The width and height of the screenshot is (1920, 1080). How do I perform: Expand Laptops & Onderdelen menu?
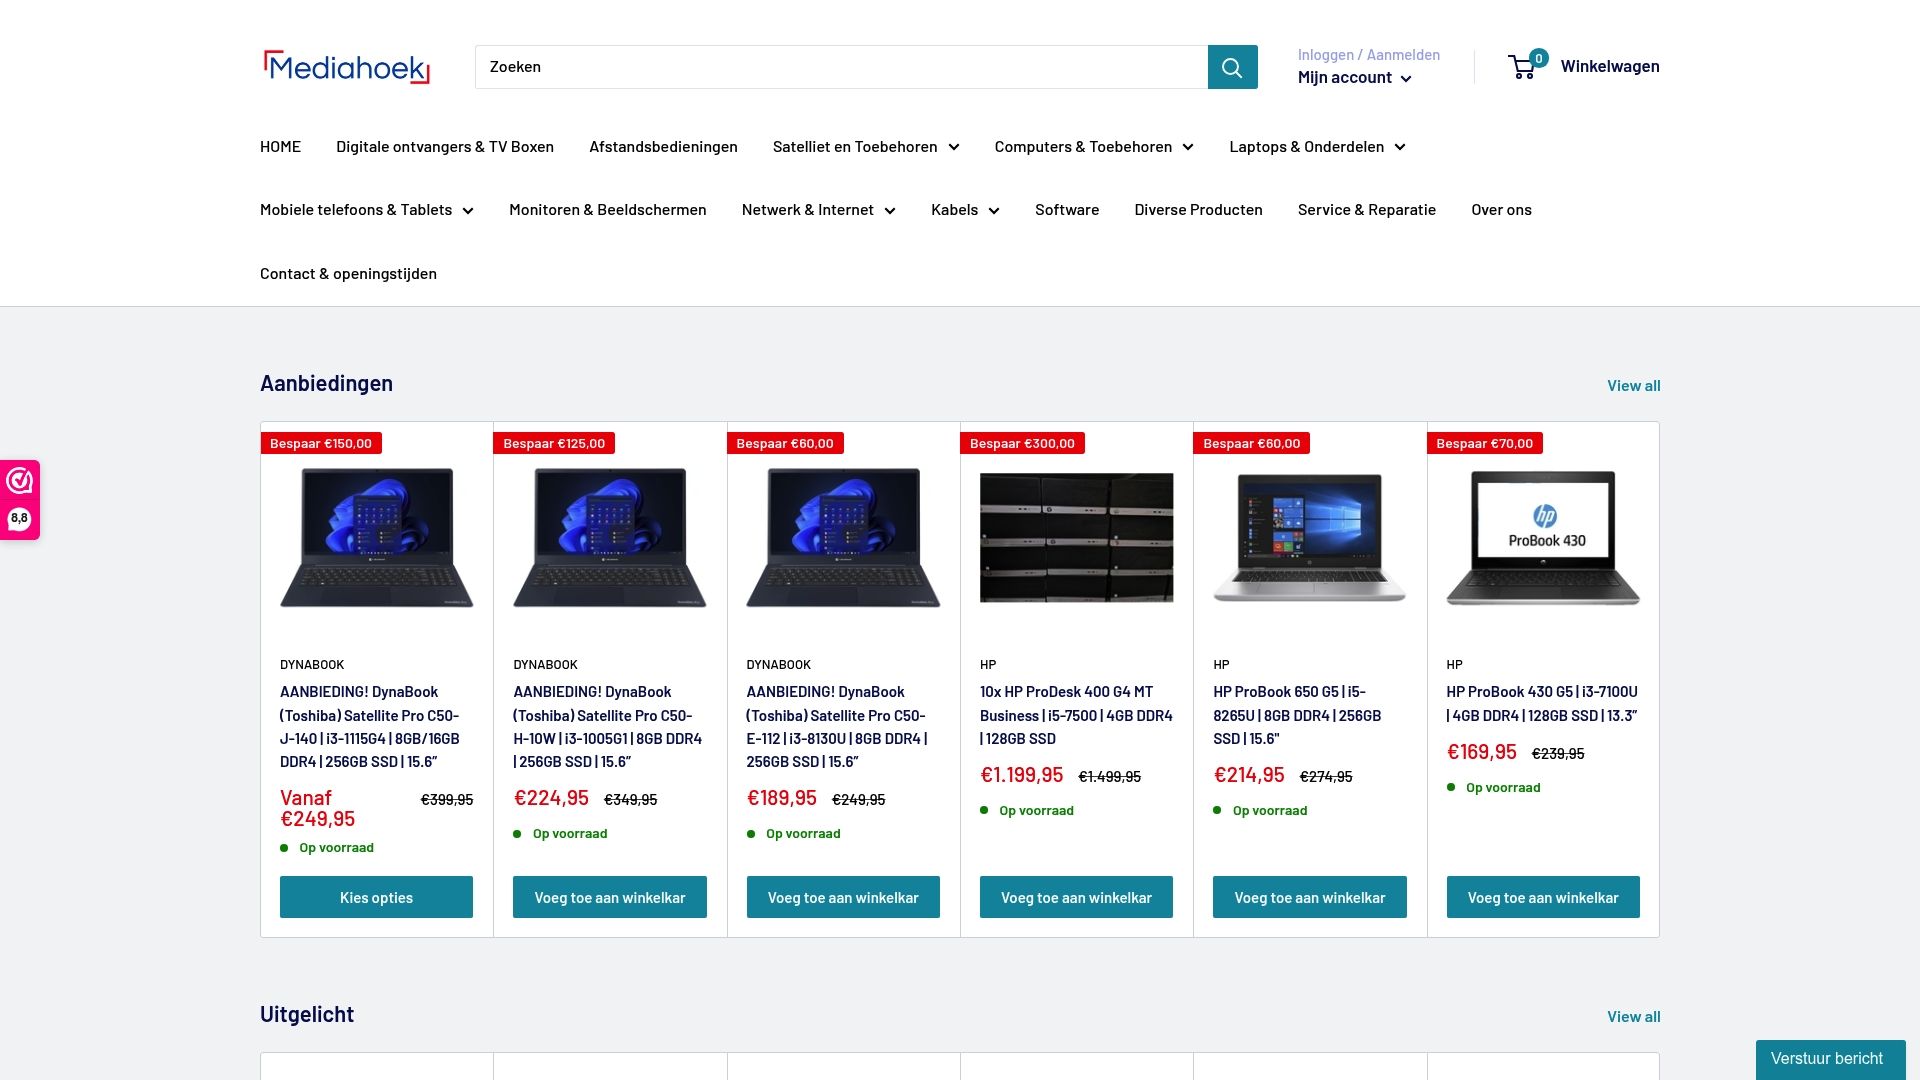pos(1317,147)
